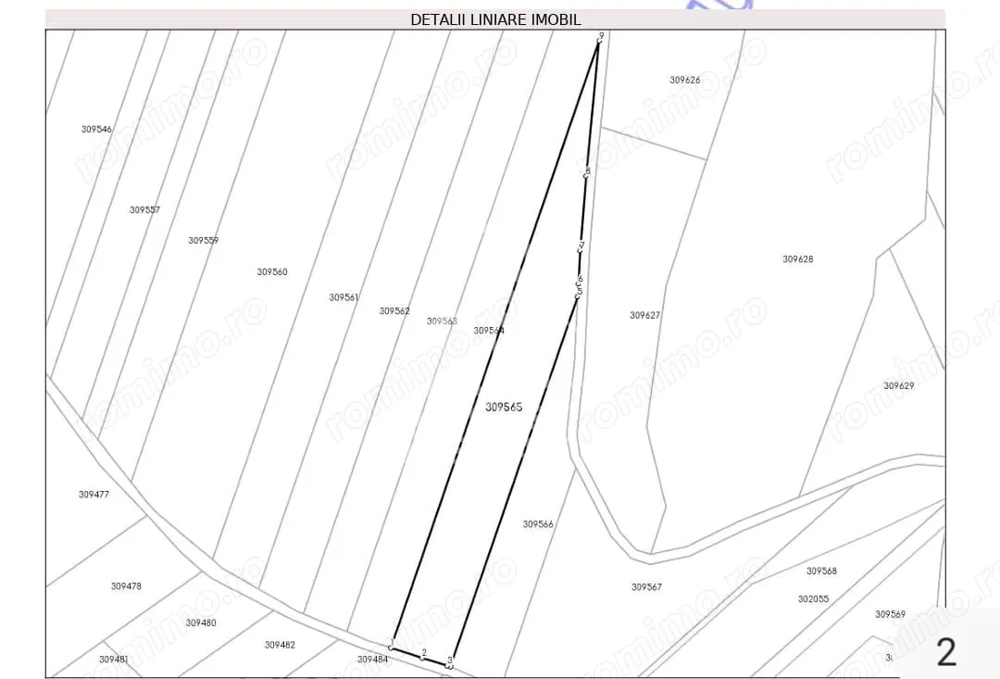Click parcel label 309484 at the bottom
The image size is (1000, 679).
pos(372,661)
